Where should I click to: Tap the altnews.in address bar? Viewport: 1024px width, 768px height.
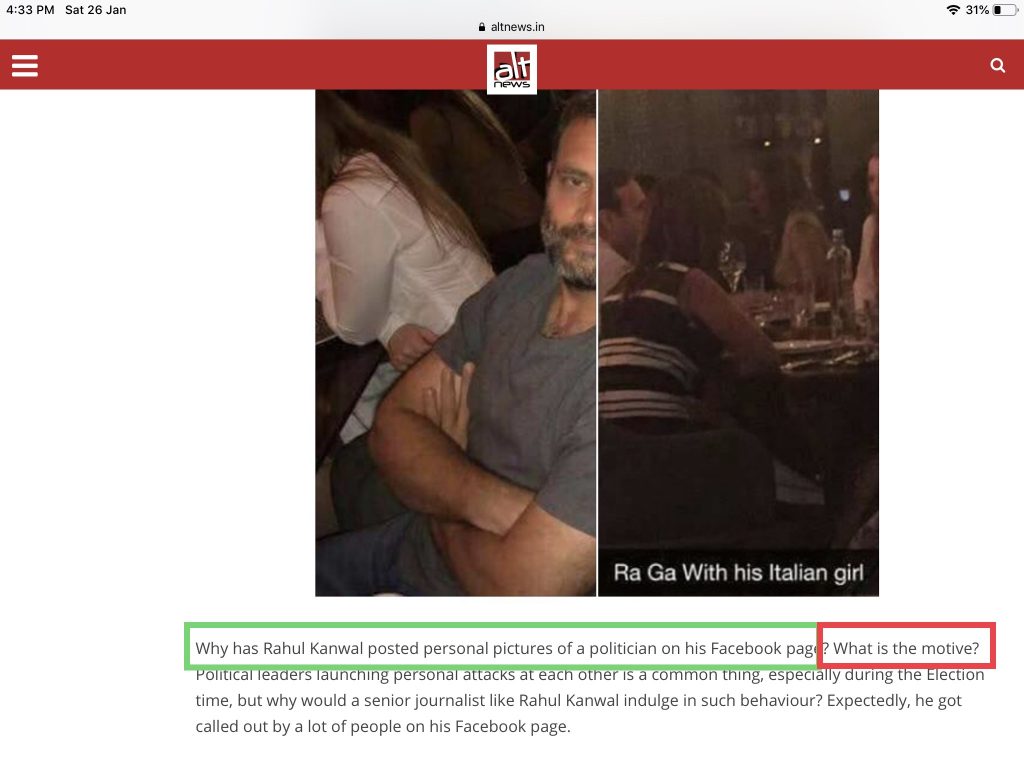pos(512,27)
